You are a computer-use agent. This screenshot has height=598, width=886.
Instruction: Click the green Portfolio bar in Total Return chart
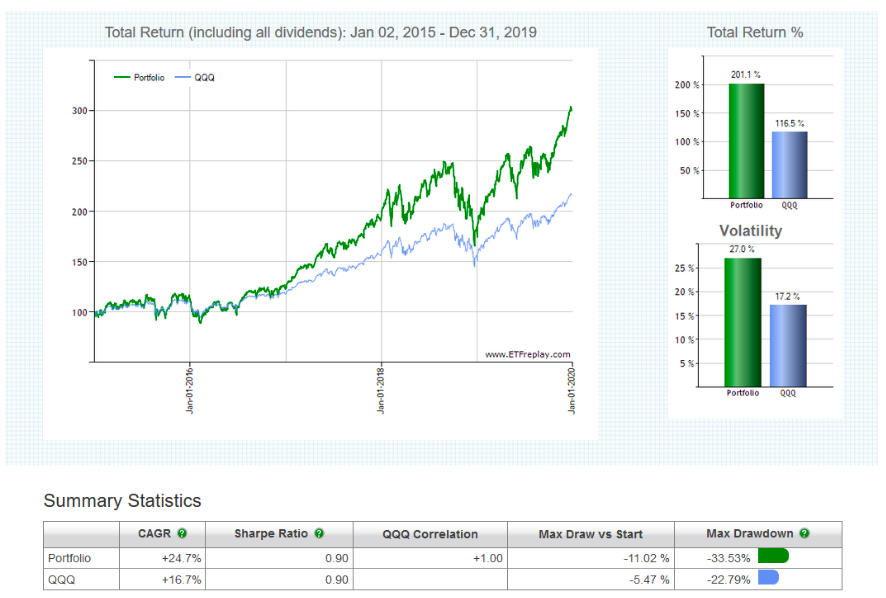point(746,140)
